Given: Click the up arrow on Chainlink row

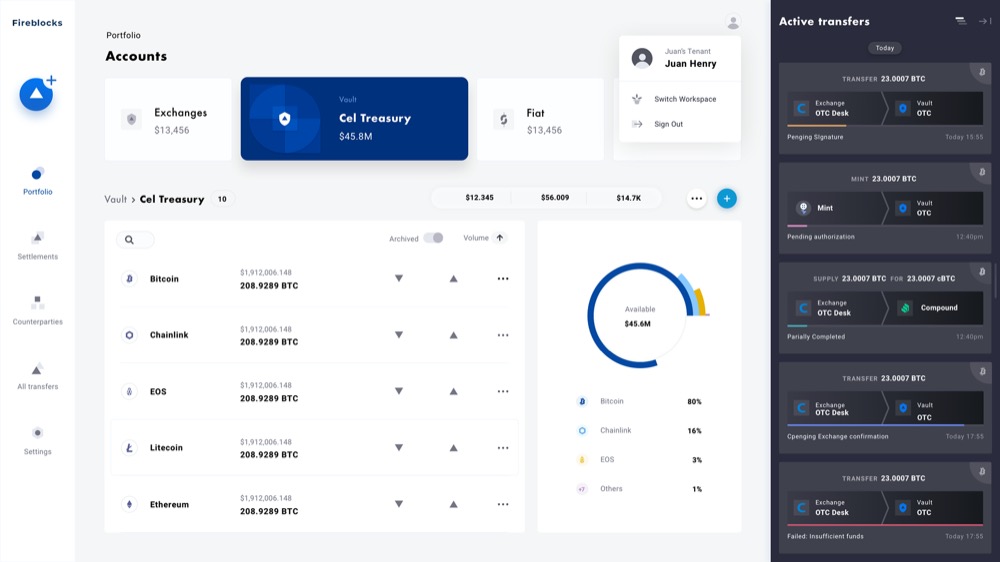Looking at the screenshot, I should click(x=453, y=335).
